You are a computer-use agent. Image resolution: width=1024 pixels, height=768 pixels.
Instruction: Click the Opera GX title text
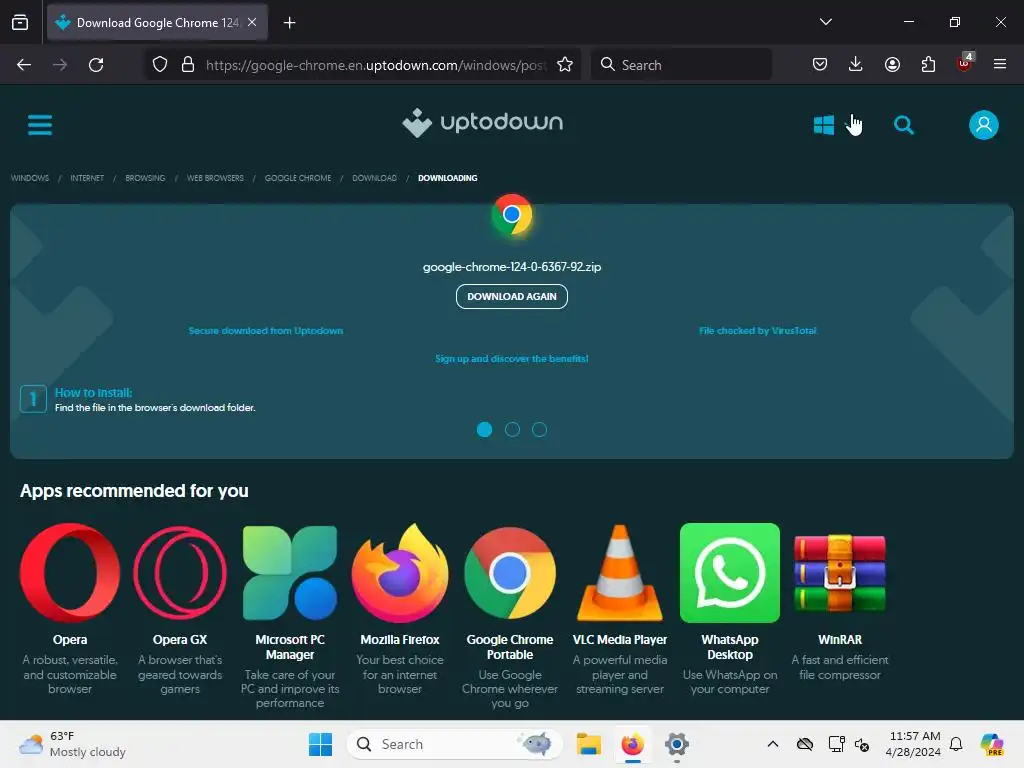pyautogui.click(x=180, y=640)
